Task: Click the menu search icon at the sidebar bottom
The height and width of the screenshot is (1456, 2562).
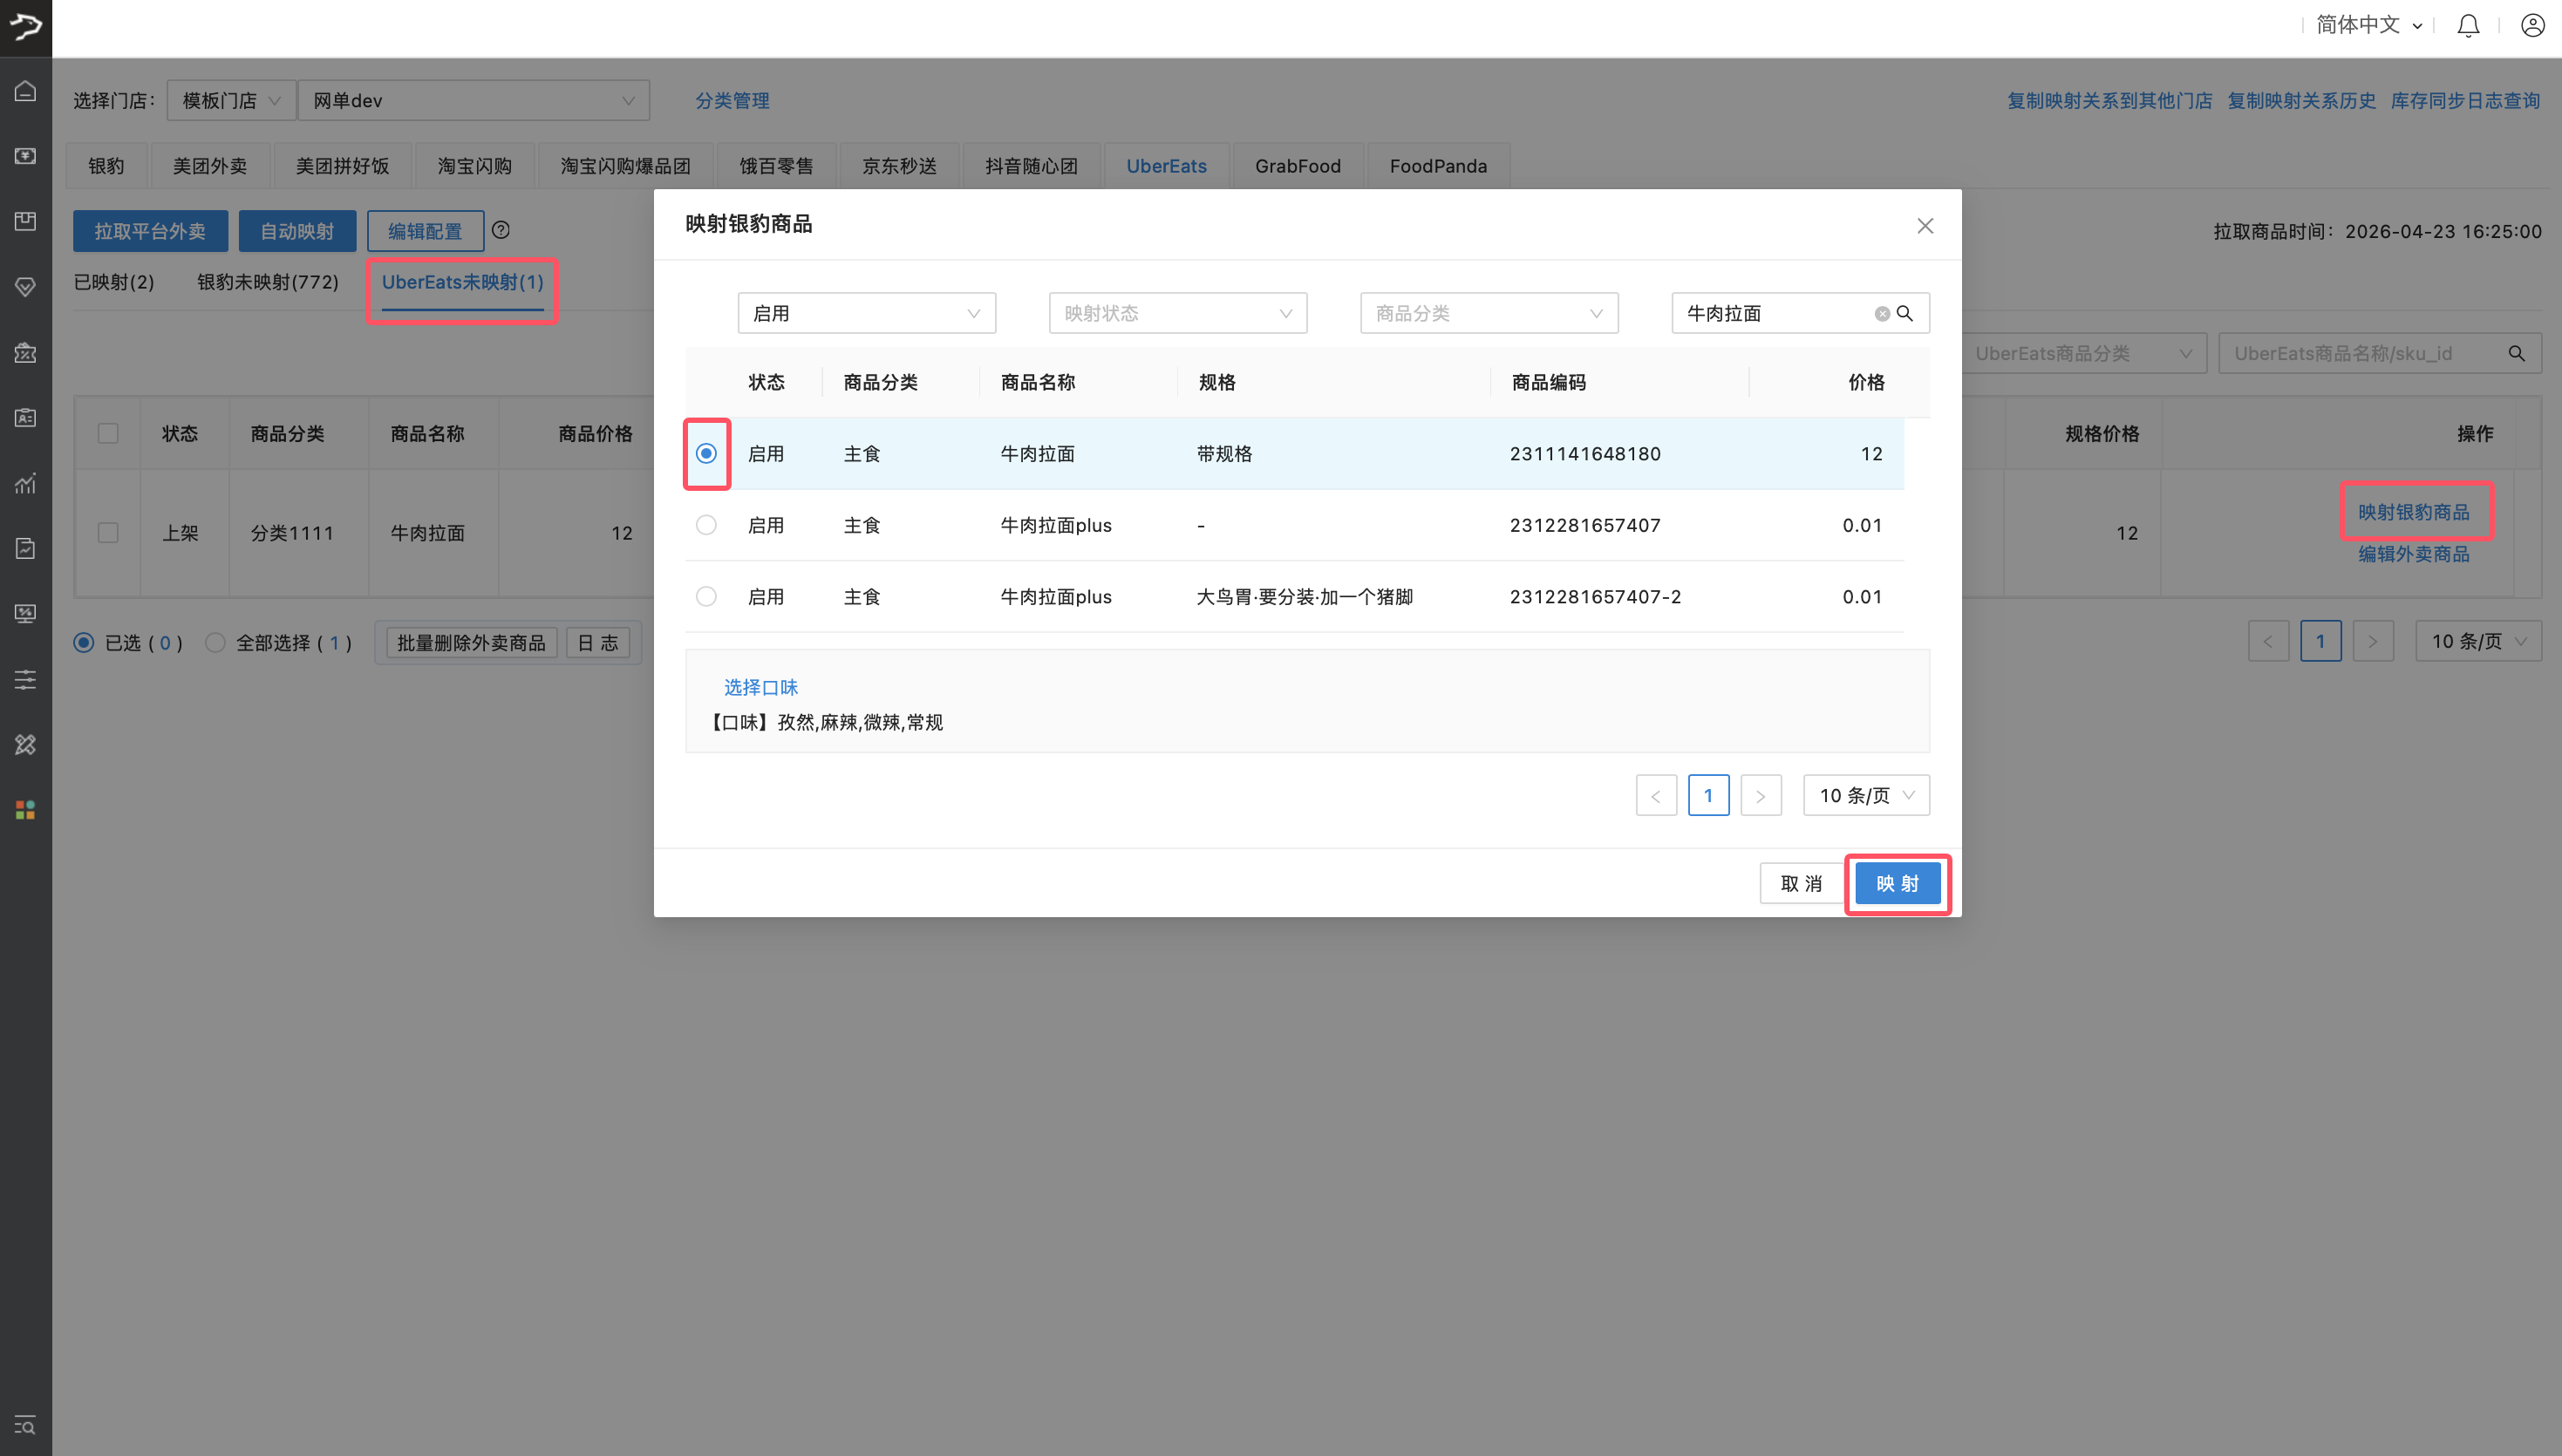Action: point(26,1425)
